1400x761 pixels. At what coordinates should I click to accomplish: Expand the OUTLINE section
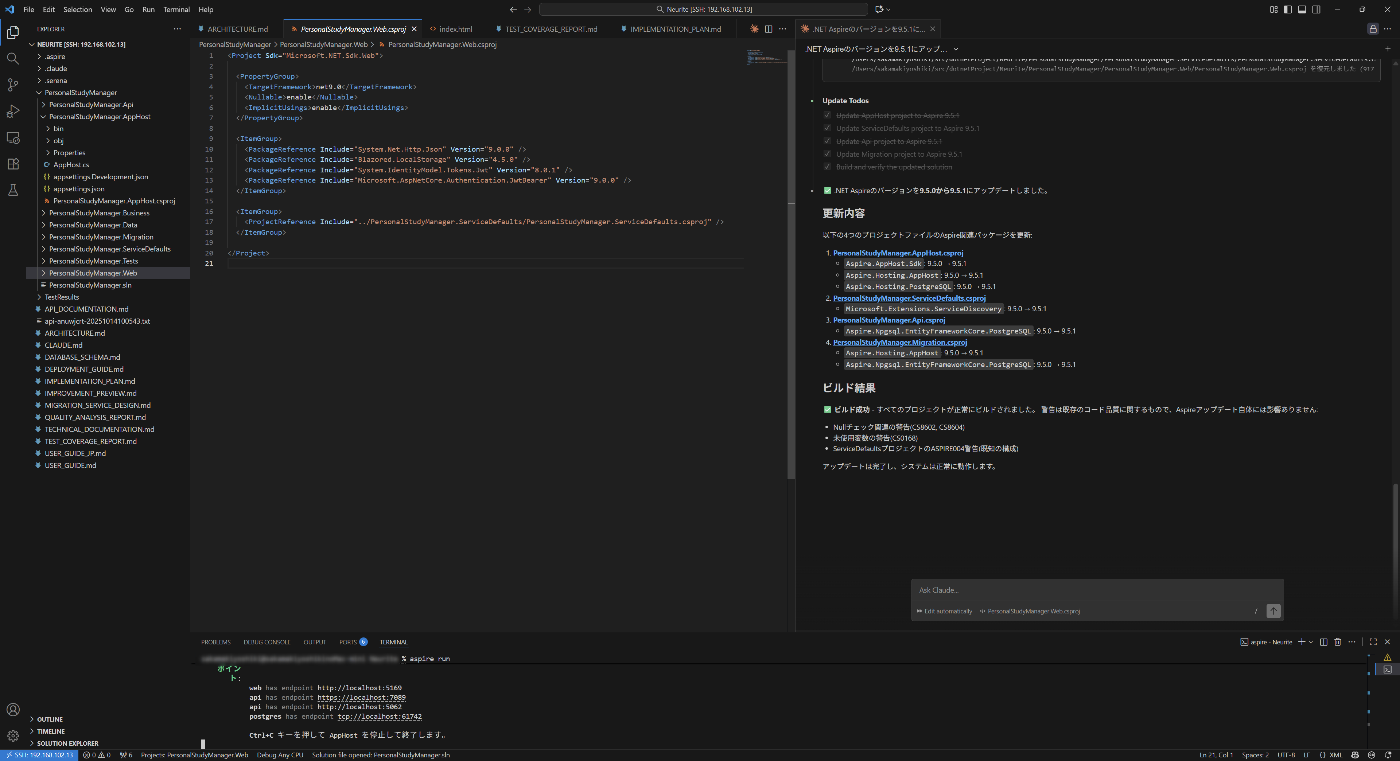tap(50, 719)
